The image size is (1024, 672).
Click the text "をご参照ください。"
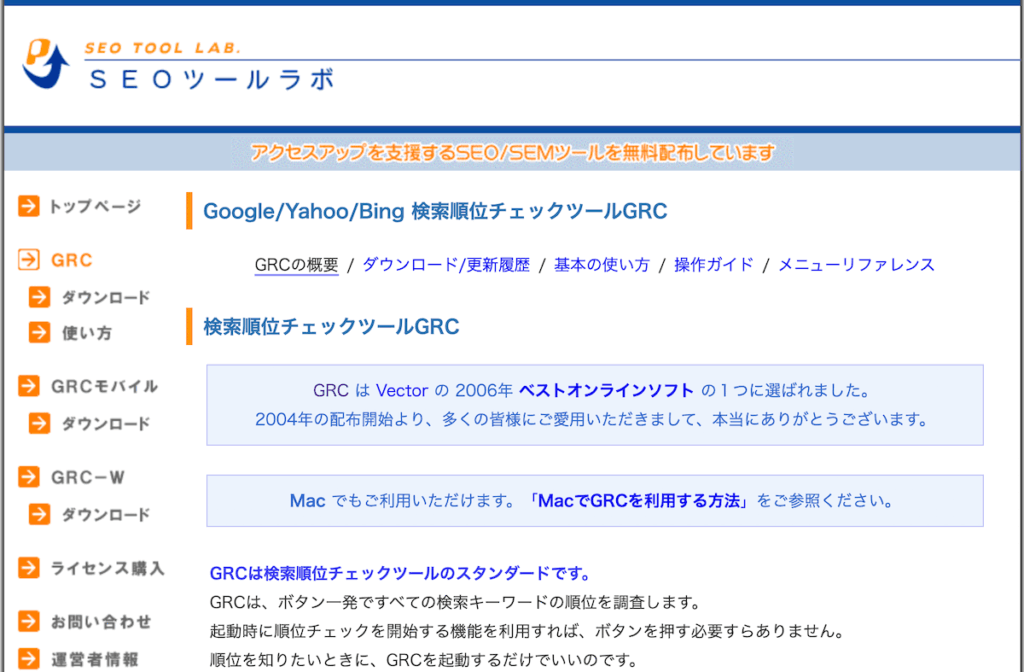[825, 501]
